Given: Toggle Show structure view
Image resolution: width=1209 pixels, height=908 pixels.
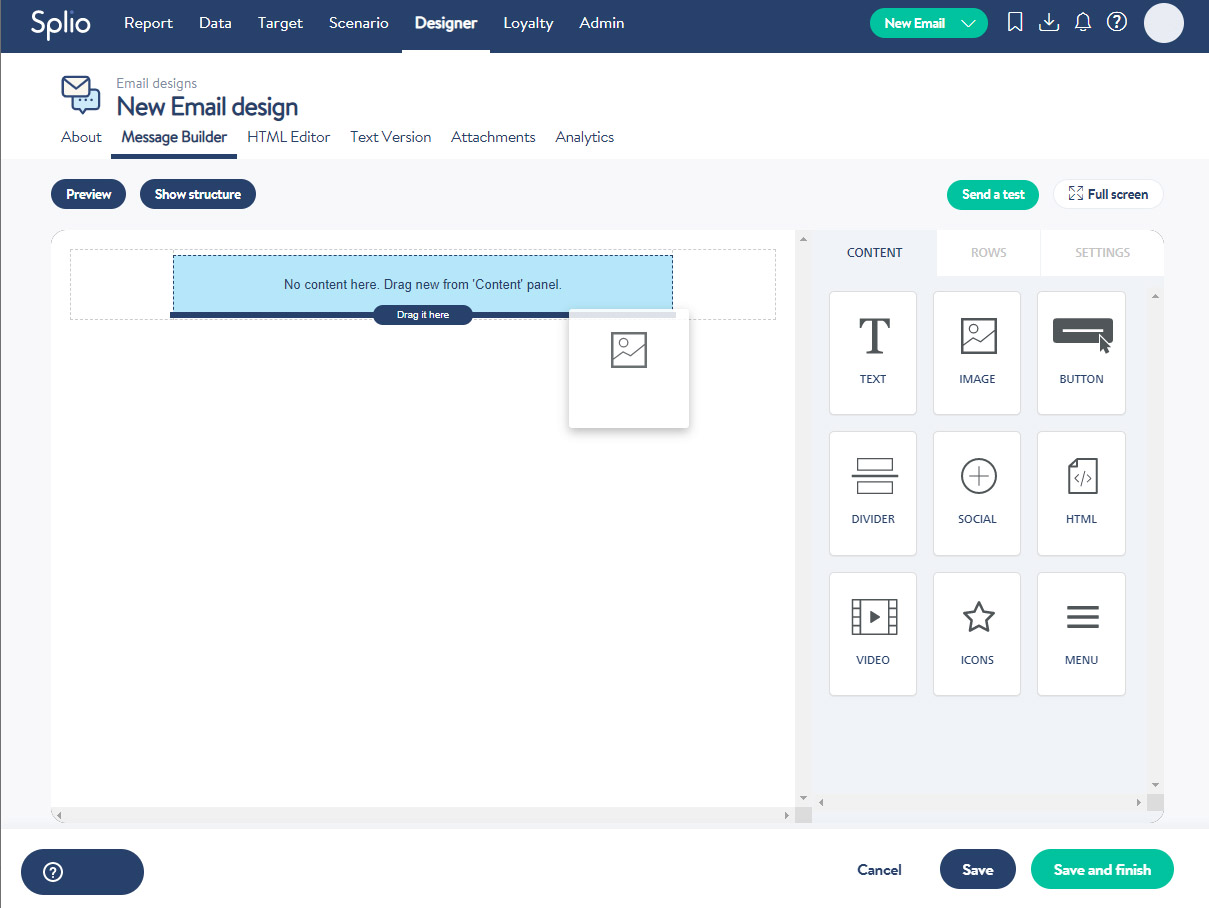Looking at the screenshot, I should point(197,193).
